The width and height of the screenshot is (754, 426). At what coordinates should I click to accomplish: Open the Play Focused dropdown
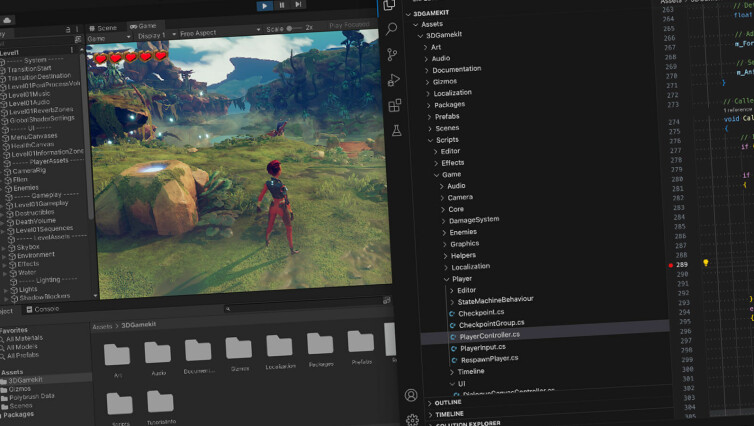pyautogui.click(x=350, y=25)
